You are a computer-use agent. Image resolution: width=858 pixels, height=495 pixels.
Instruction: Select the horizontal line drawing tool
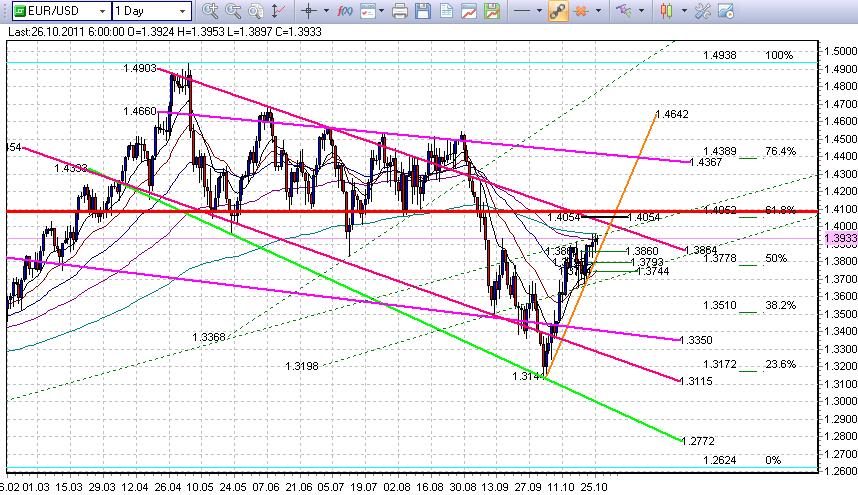tap(523, 10)
